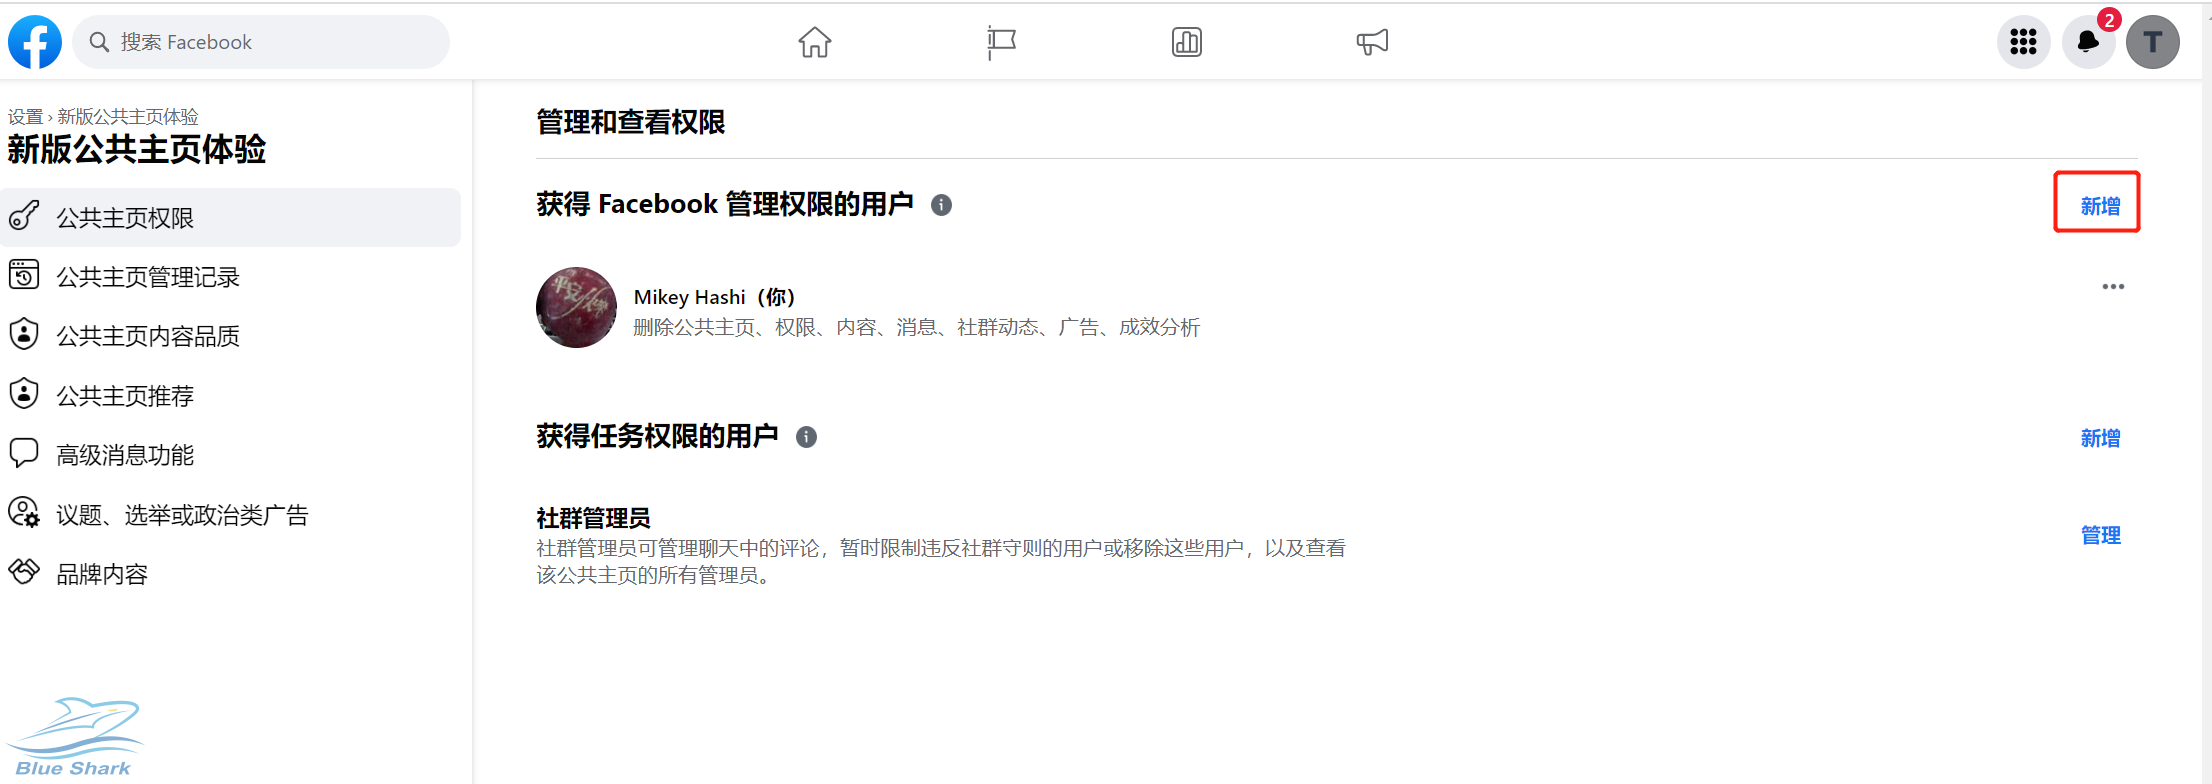
Task: Select 公共主页管理记录 in the sidebar
Action: (230, 276)
